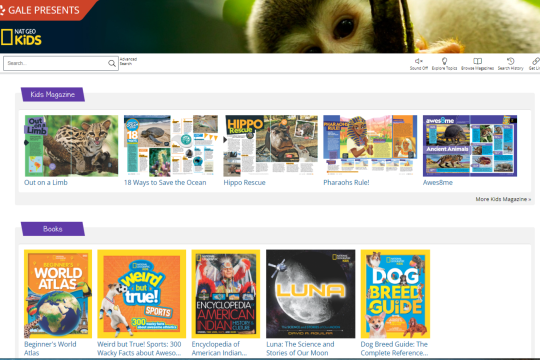This screenshot has height=360, width=540.
Task: Open the Awes8me magazine thumbnail
Action: coord(470,146)
